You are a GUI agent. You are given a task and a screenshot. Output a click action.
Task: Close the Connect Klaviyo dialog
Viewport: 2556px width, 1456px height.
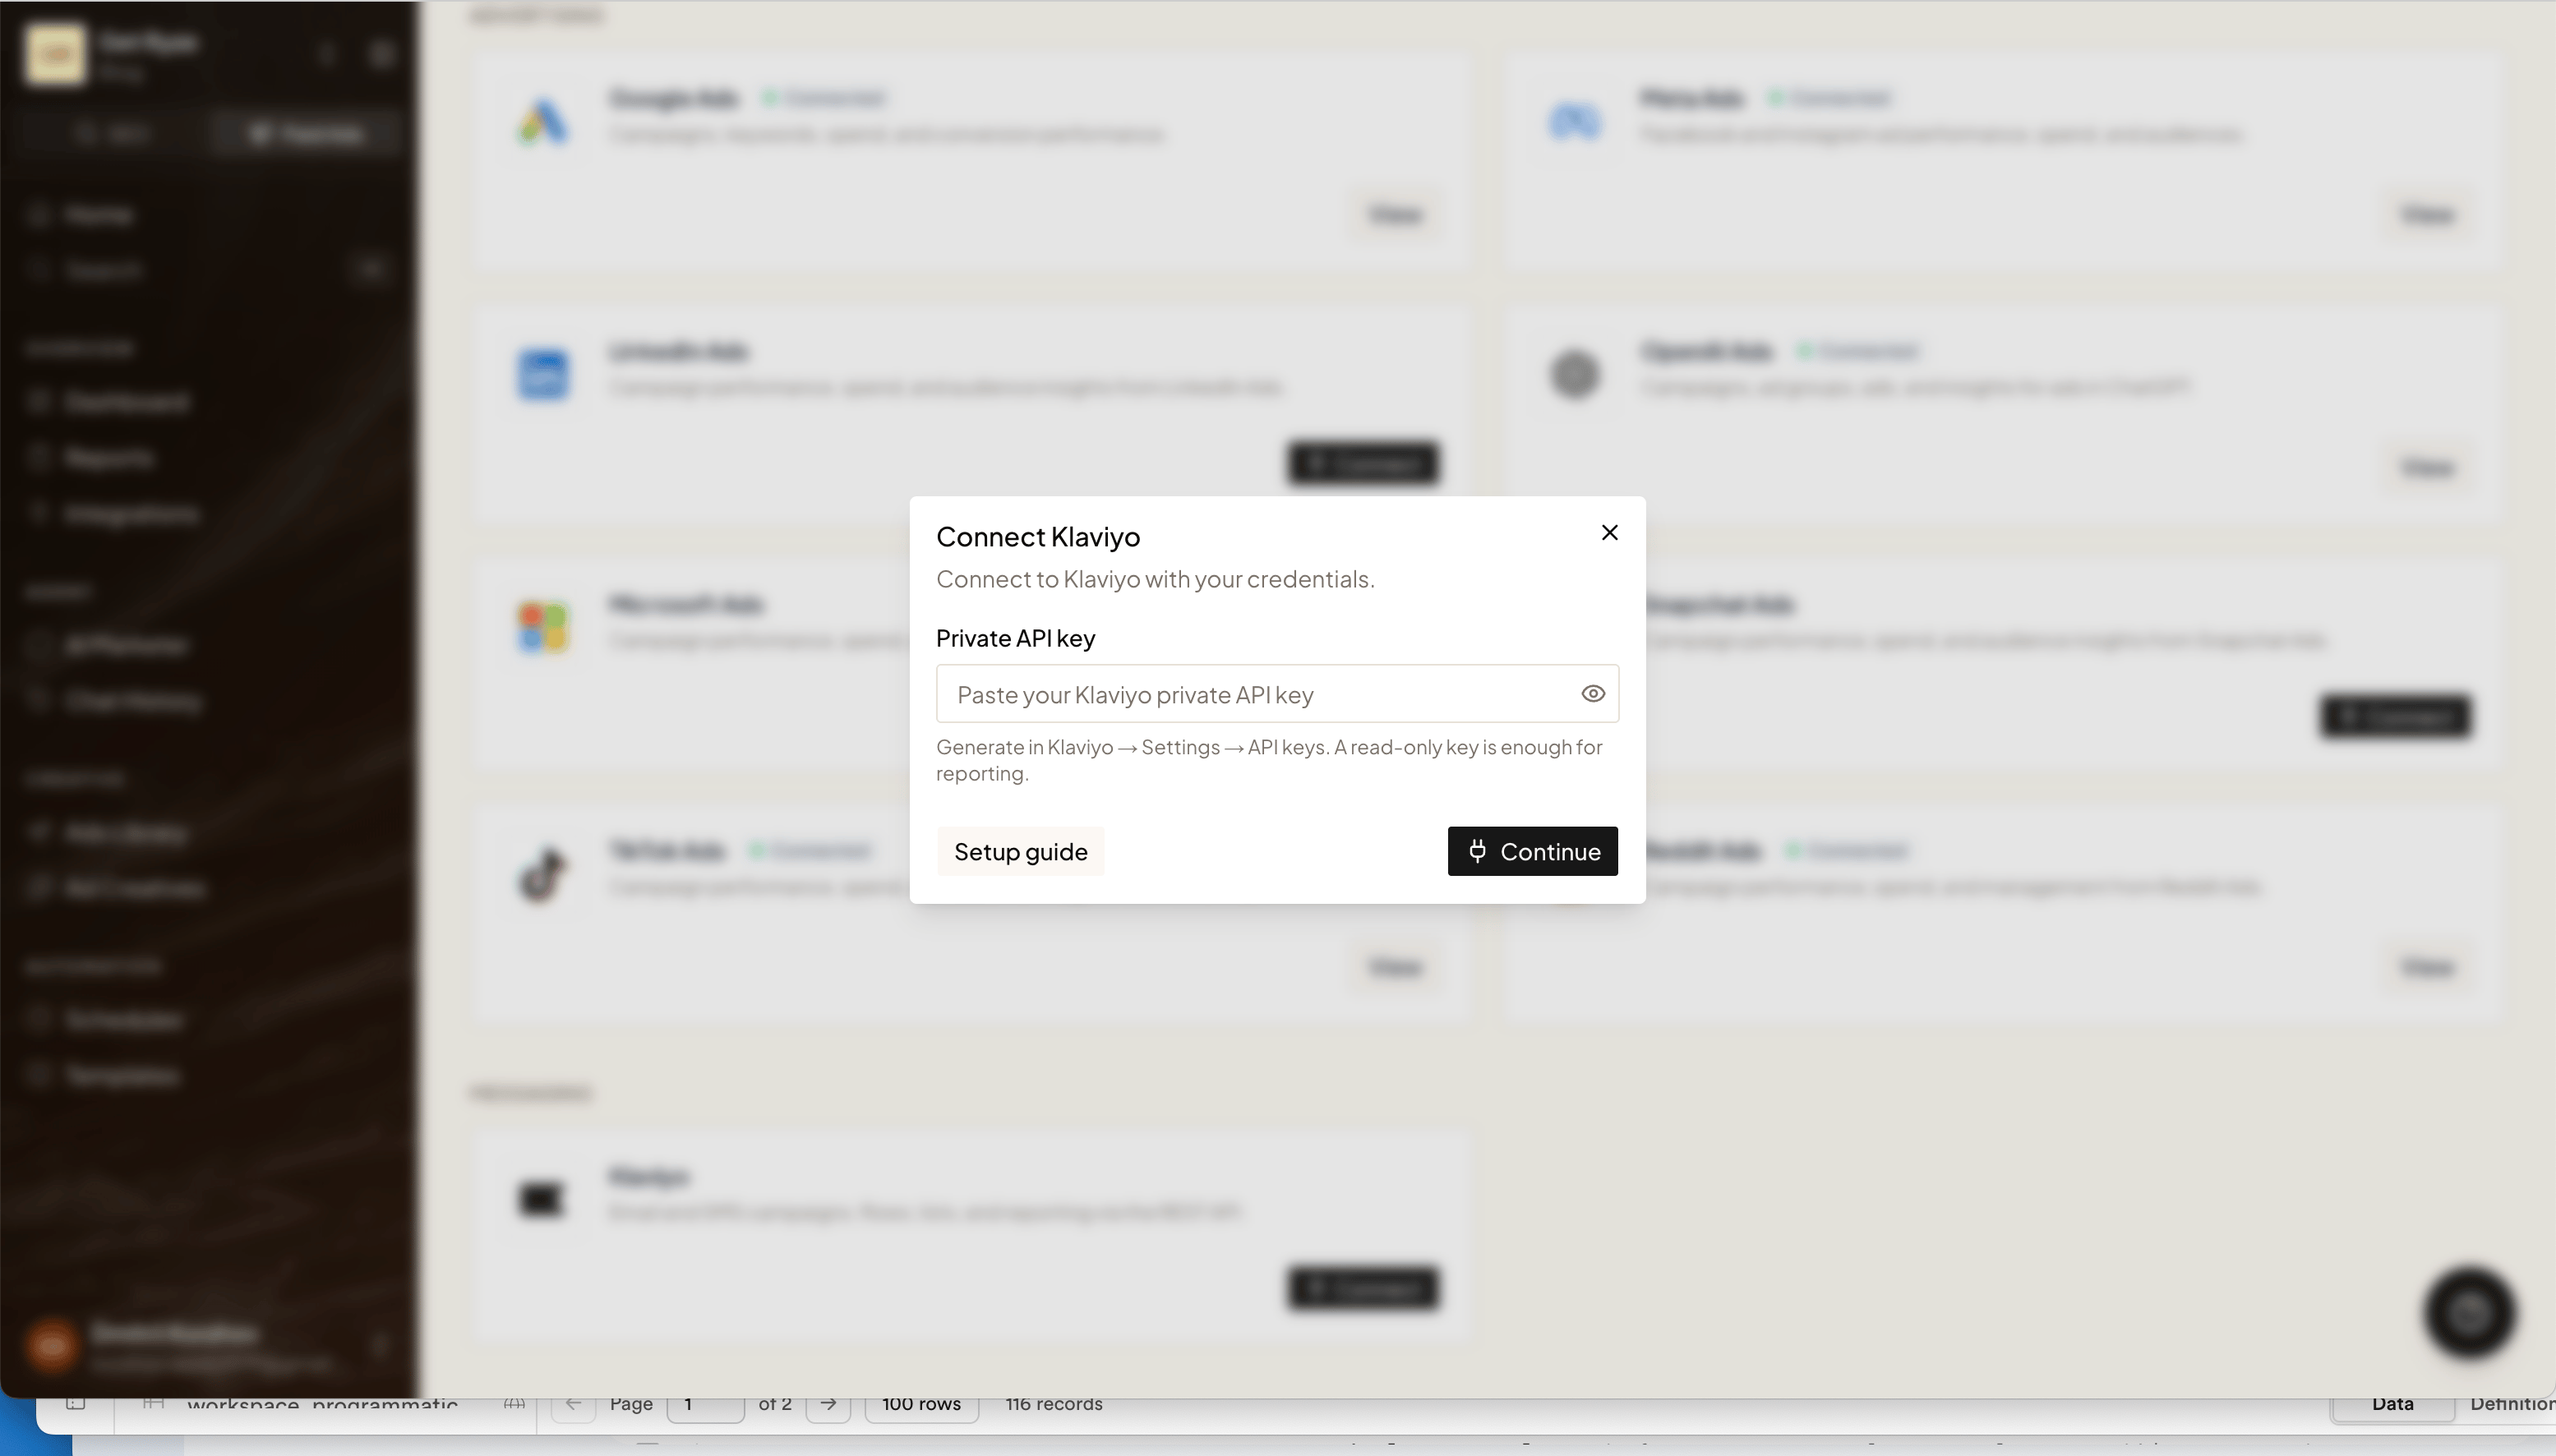click(x=1609, y=532)
